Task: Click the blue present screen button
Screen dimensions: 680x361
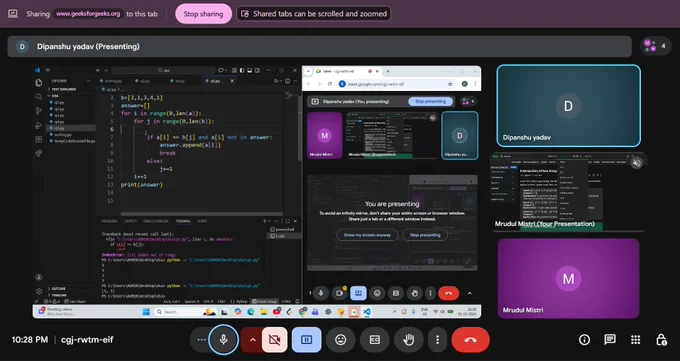Action: (x=307, y=339)
